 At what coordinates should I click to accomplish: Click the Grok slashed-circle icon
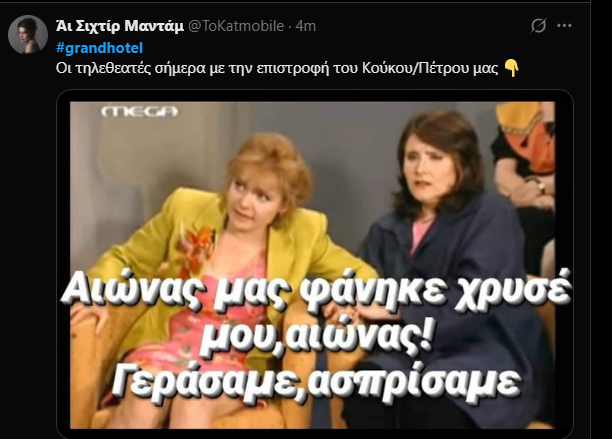tap(539, 26)
